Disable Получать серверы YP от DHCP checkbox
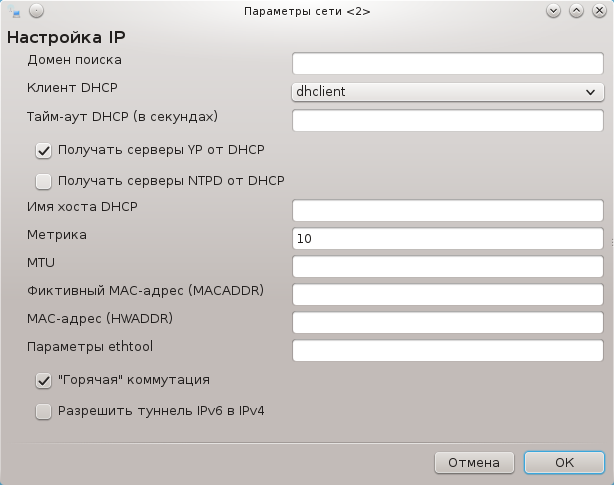The width and height of the screenshot is (614, 485). 43,151
